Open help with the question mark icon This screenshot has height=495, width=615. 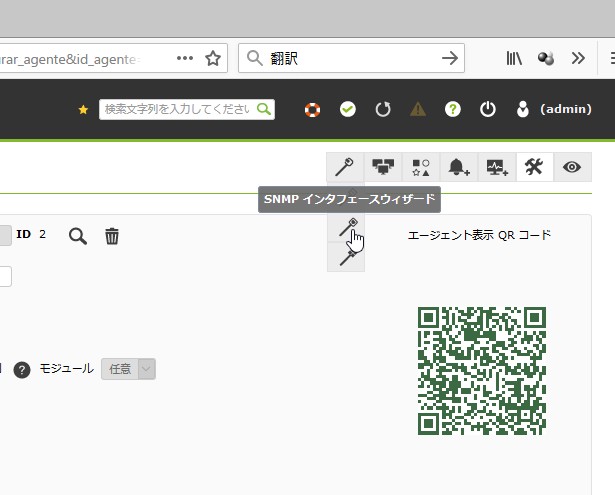pyautogui.click(x=453, y=109)
